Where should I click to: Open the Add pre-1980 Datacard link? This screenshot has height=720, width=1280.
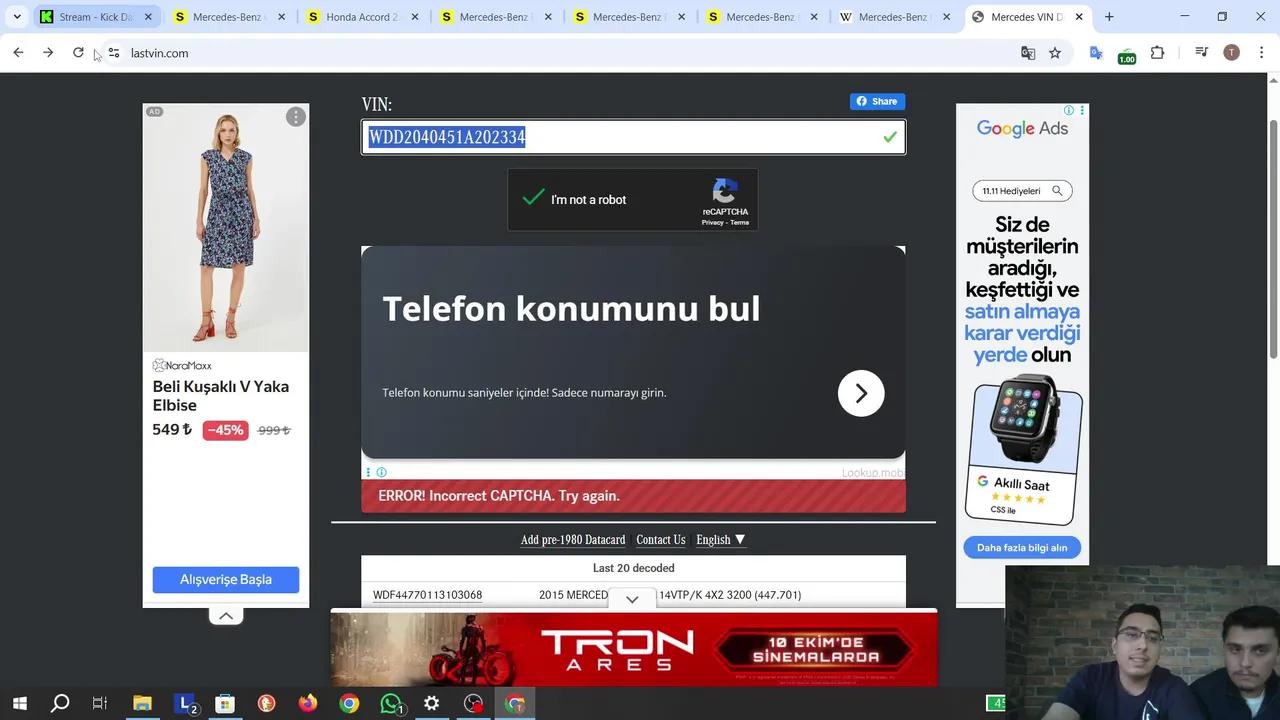[573, 540]
